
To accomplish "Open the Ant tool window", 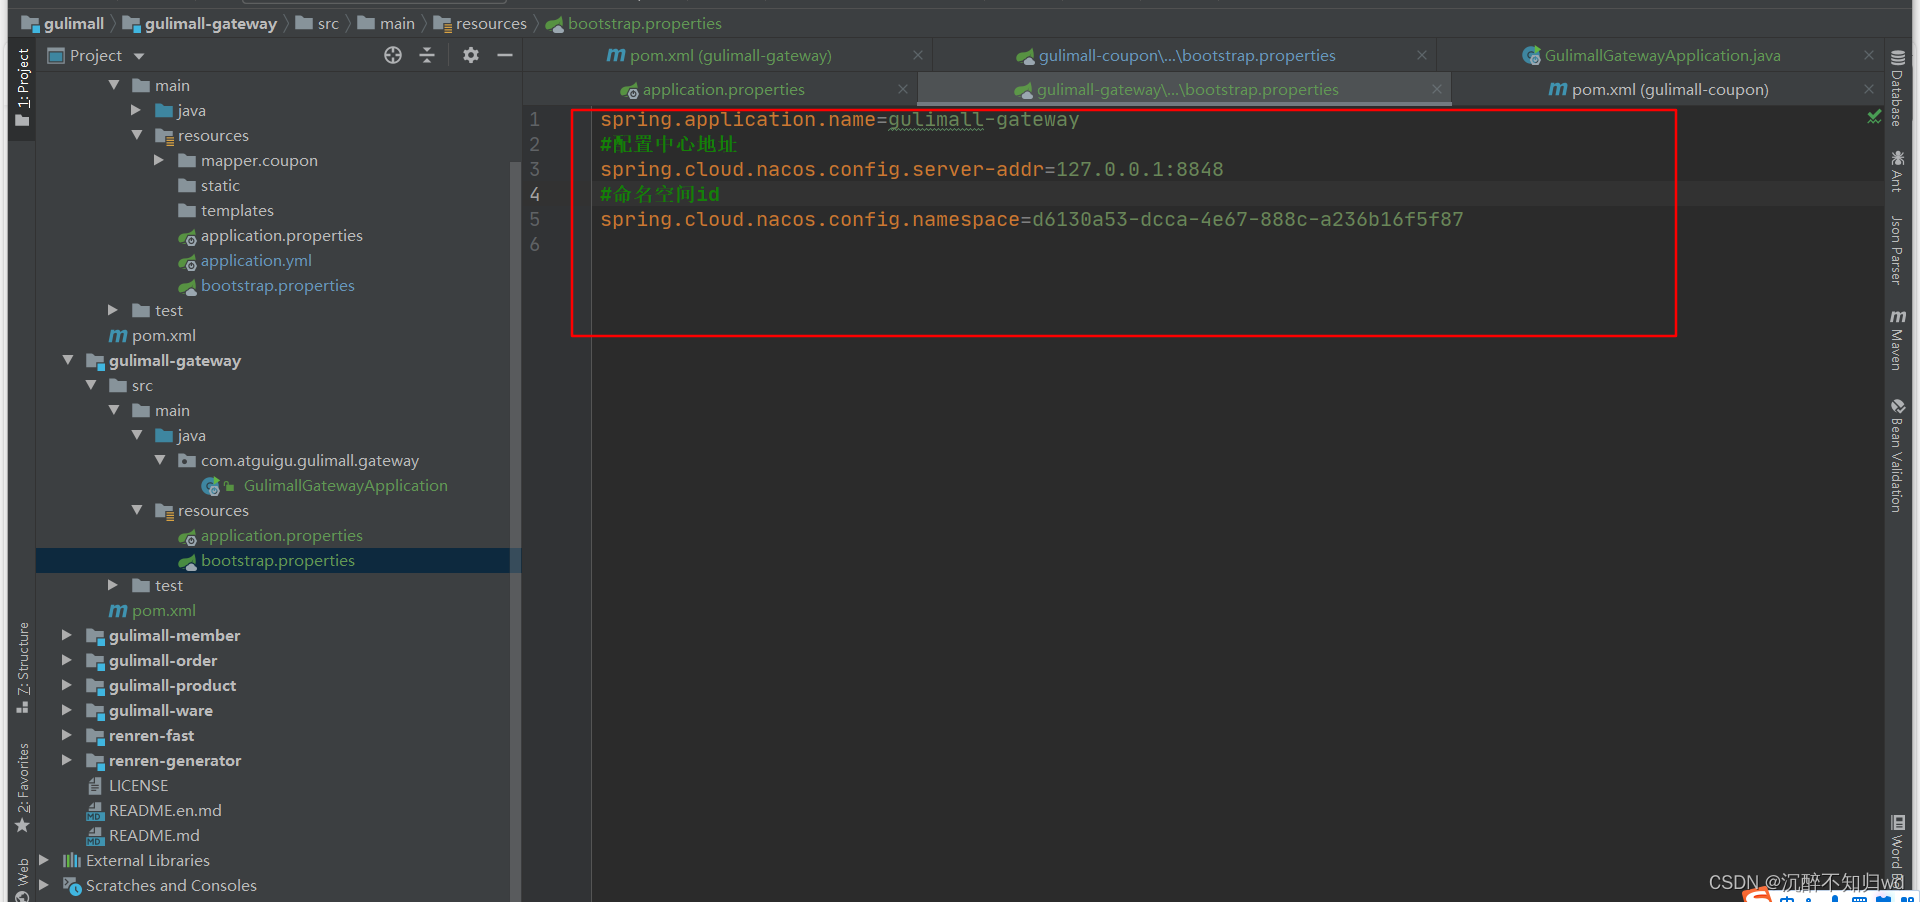I will tap(1897, 170).
